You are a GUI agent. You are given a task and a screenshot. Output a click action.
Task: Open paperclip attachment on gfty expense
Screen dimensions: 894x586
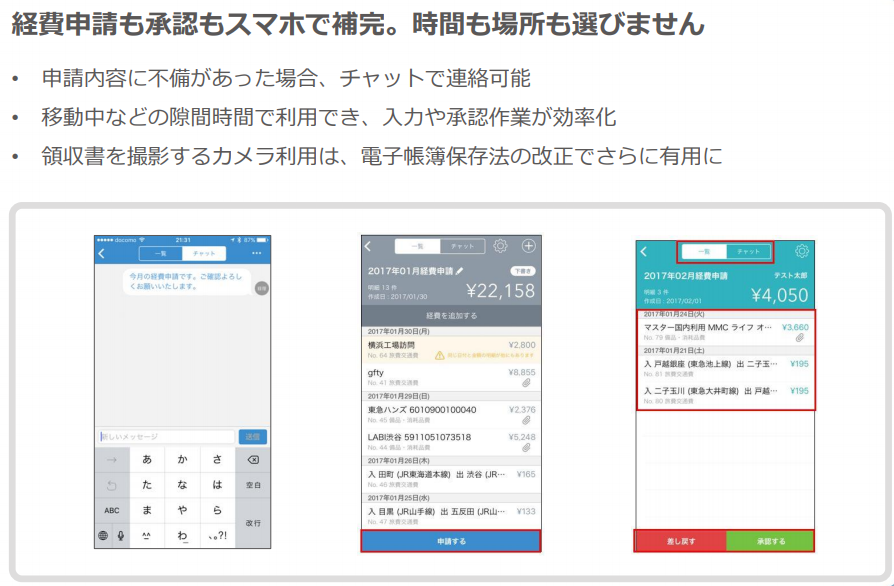click(526, 382)
